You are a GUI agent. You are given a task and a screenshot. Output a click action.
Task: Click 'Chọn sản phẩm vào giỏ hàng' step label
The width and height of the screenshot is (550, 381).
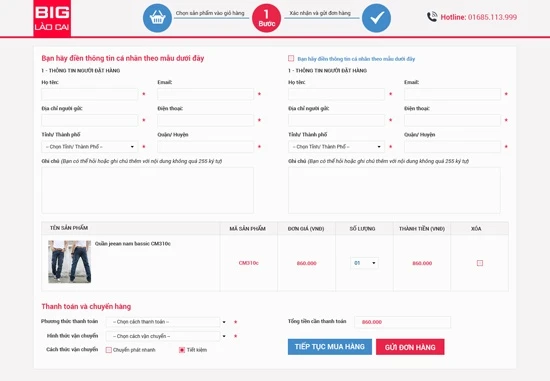(x=210, y=13)
